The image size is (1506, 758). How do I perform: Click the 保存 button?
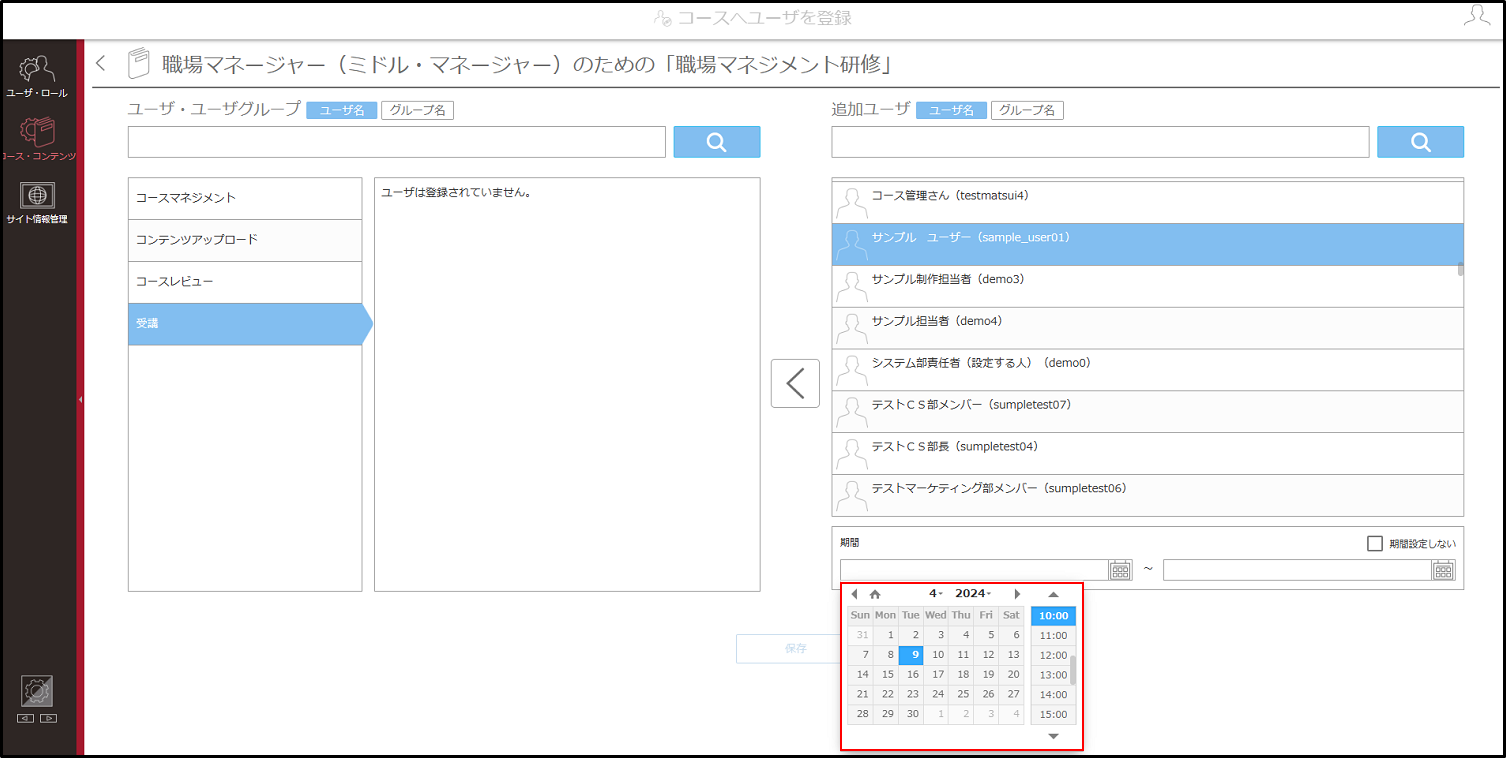[795, 648]
